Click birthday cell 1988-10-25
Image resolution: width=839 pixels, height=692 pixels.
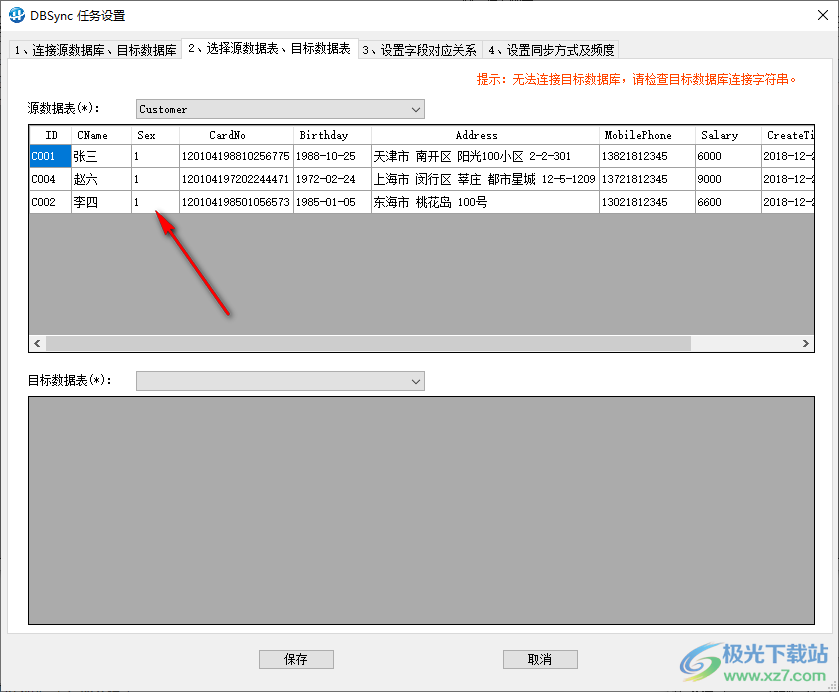332,156
